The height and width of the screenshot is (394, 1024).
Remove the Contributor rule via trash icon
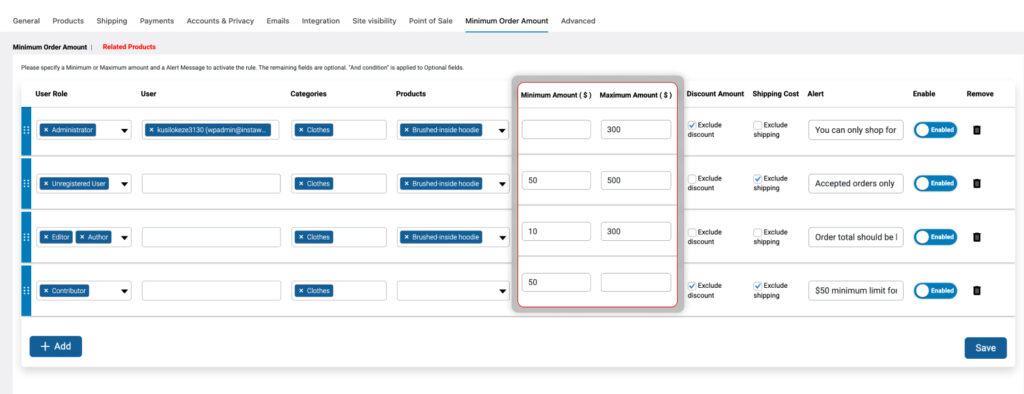pyautogui.click(x=977, y=291)
